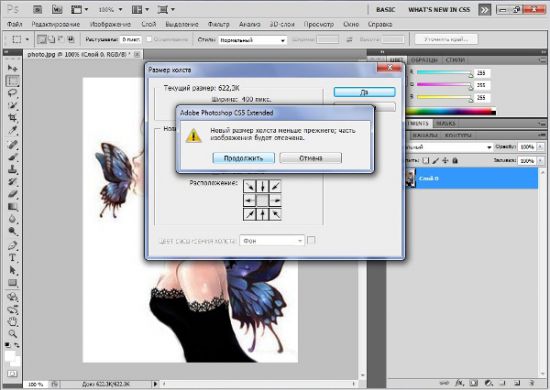550x390 pixels.
Task: Select the Eraser tool
Action: pyautogui.click(x=13, y=194)
